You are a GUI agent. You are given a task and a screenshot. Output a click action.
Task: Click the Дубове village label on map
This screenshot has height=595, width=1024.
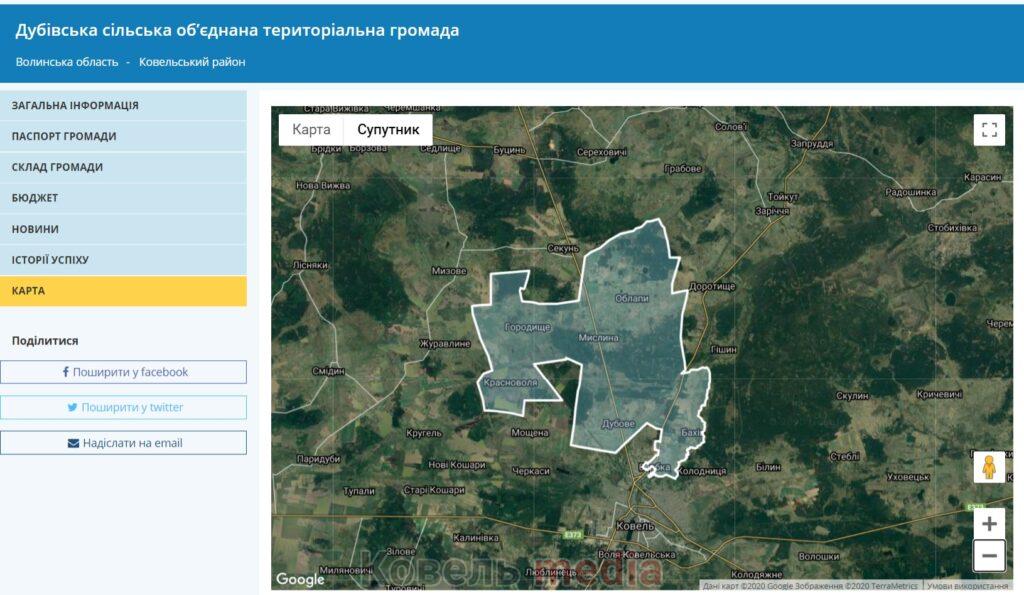point(618,423)
